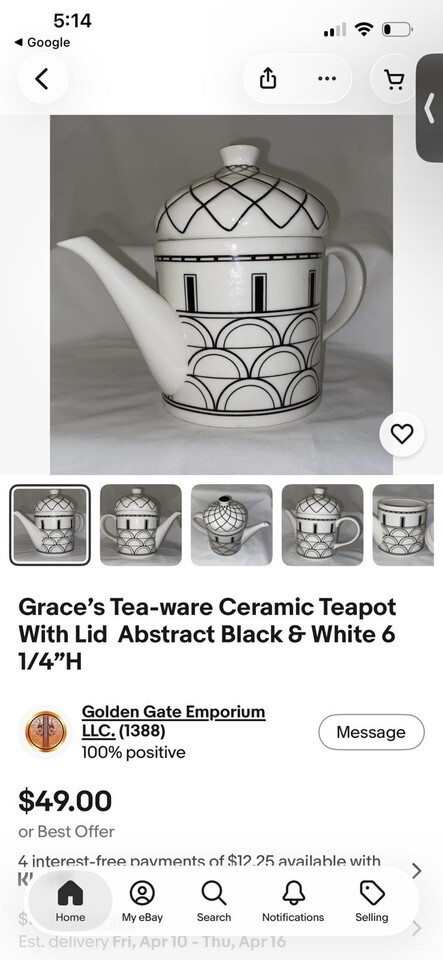Select the top-view teapot thumbnail
443x960 pixels.
(231, 525)
